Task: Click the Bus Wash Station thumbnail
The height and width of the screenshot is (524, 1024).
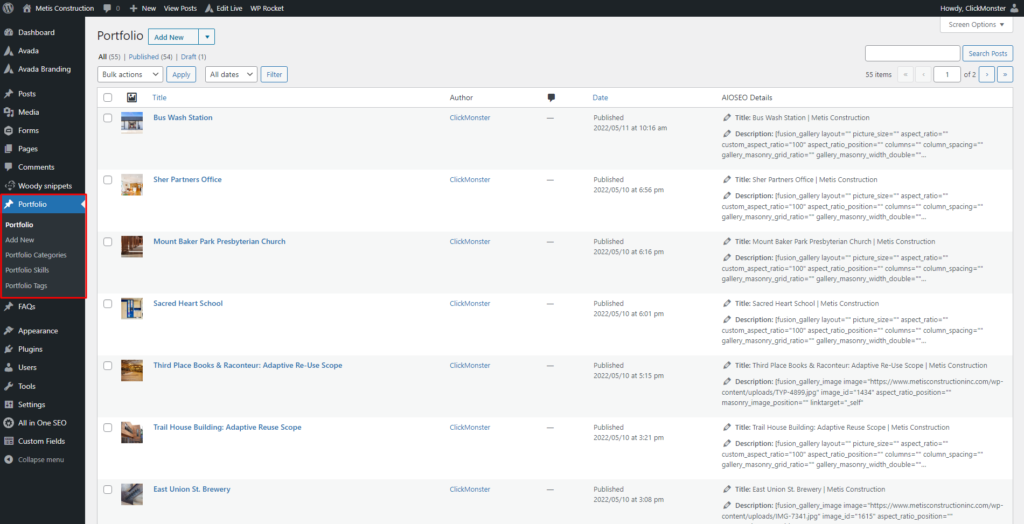Action: click(132, 123)
